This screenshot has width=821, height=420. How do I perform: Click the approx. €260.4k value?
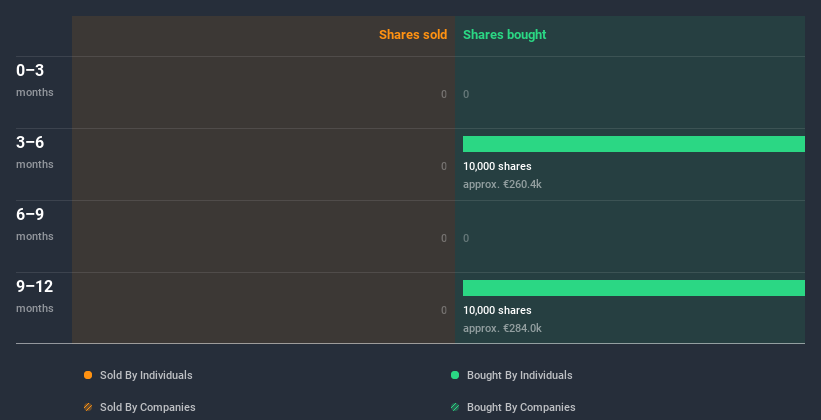click(x=502, y=184)
